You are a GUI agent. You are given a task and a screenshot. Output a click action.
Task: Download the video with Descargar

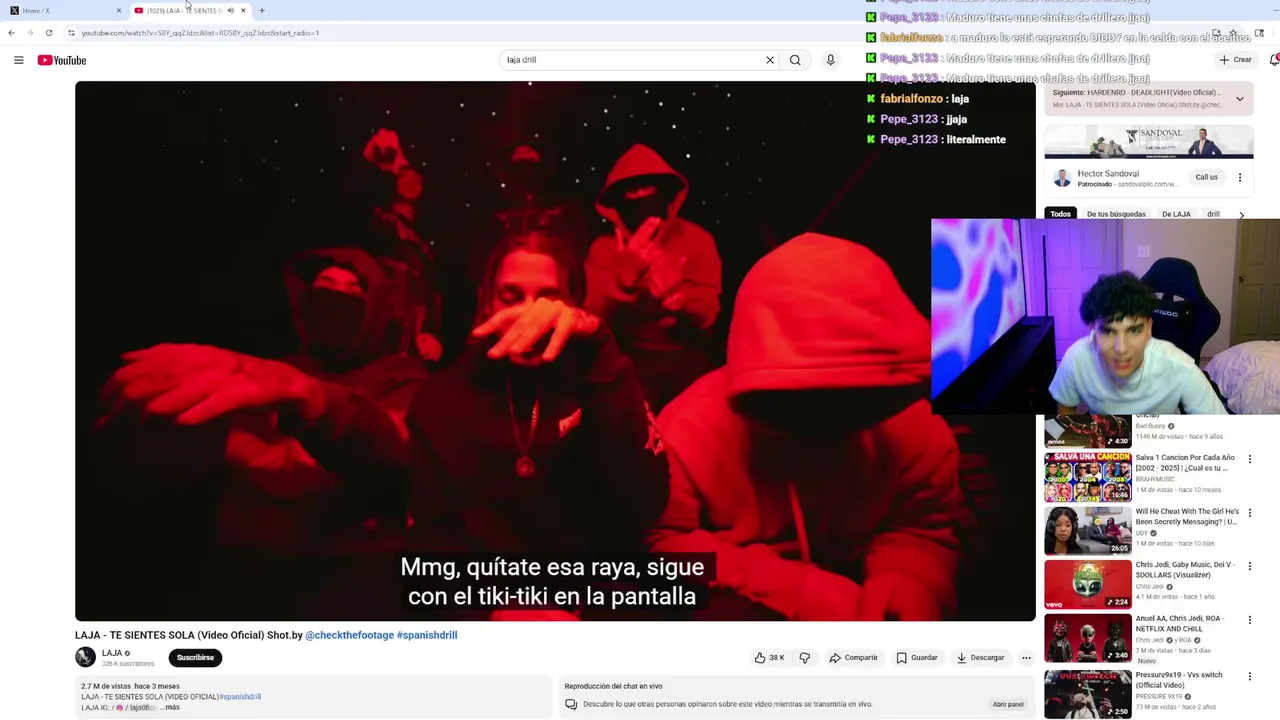pyautogui.click(x=980, y=658)
